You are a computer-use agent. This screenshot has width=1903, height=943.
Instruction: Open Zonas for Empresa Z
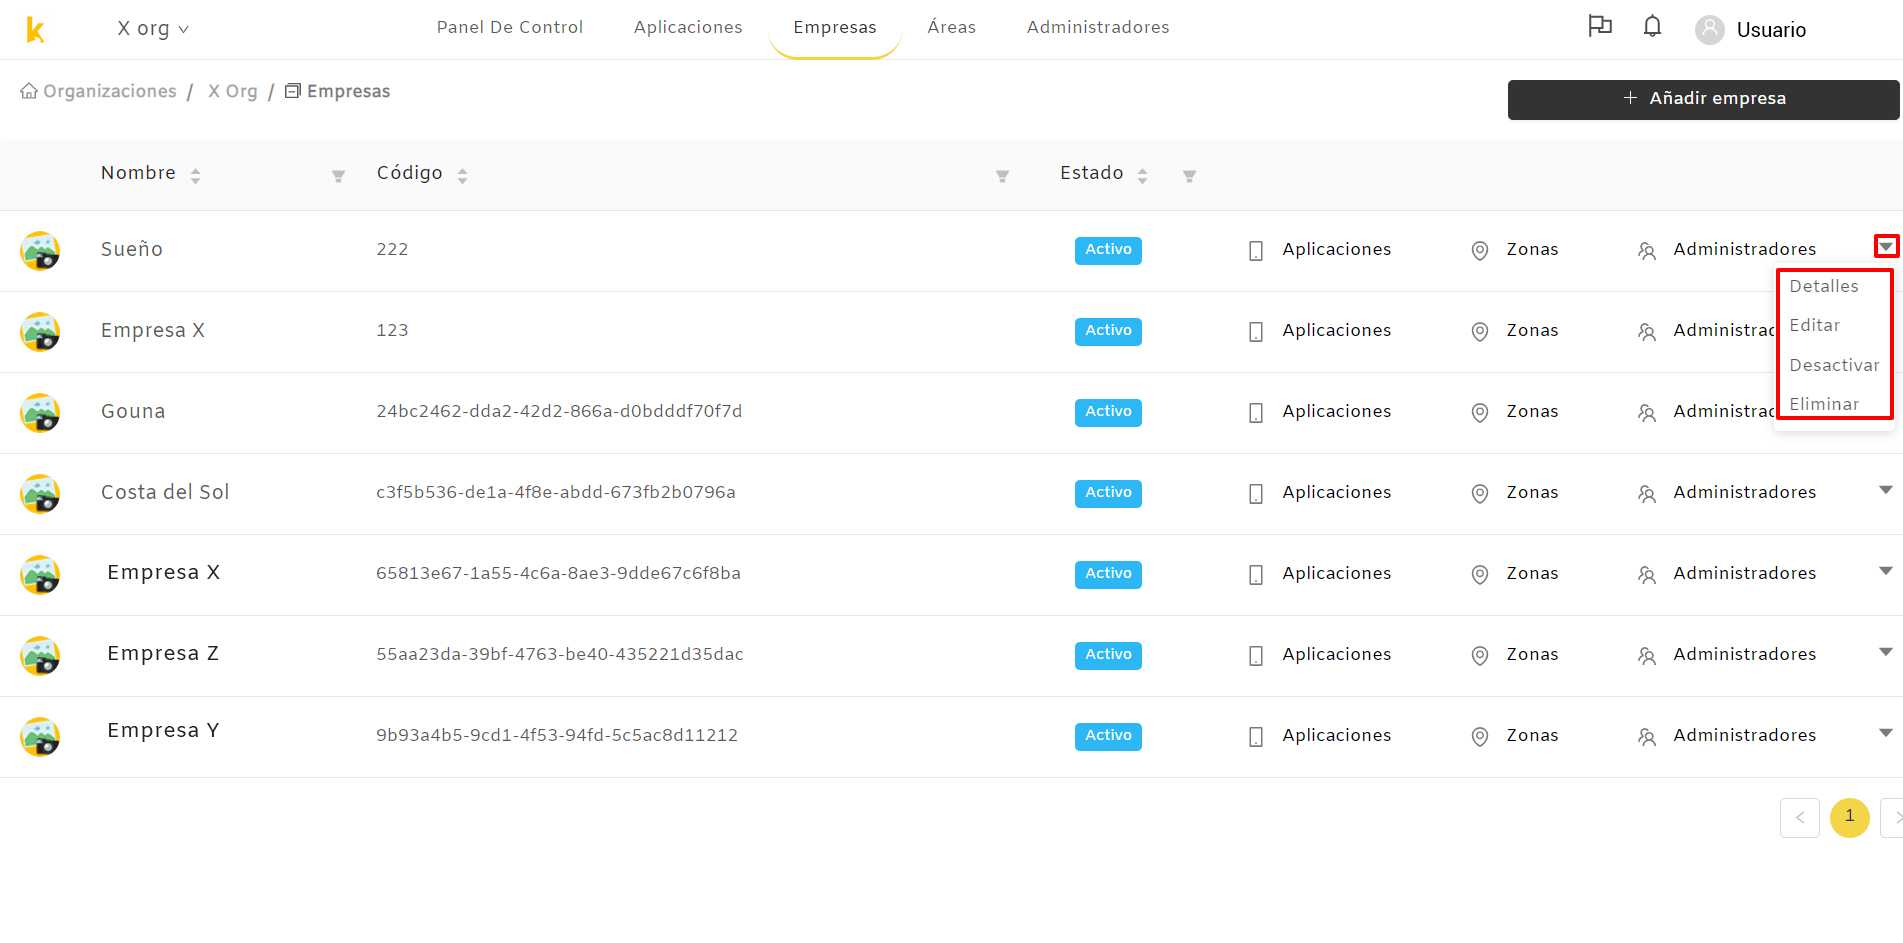click(1515, 655)
